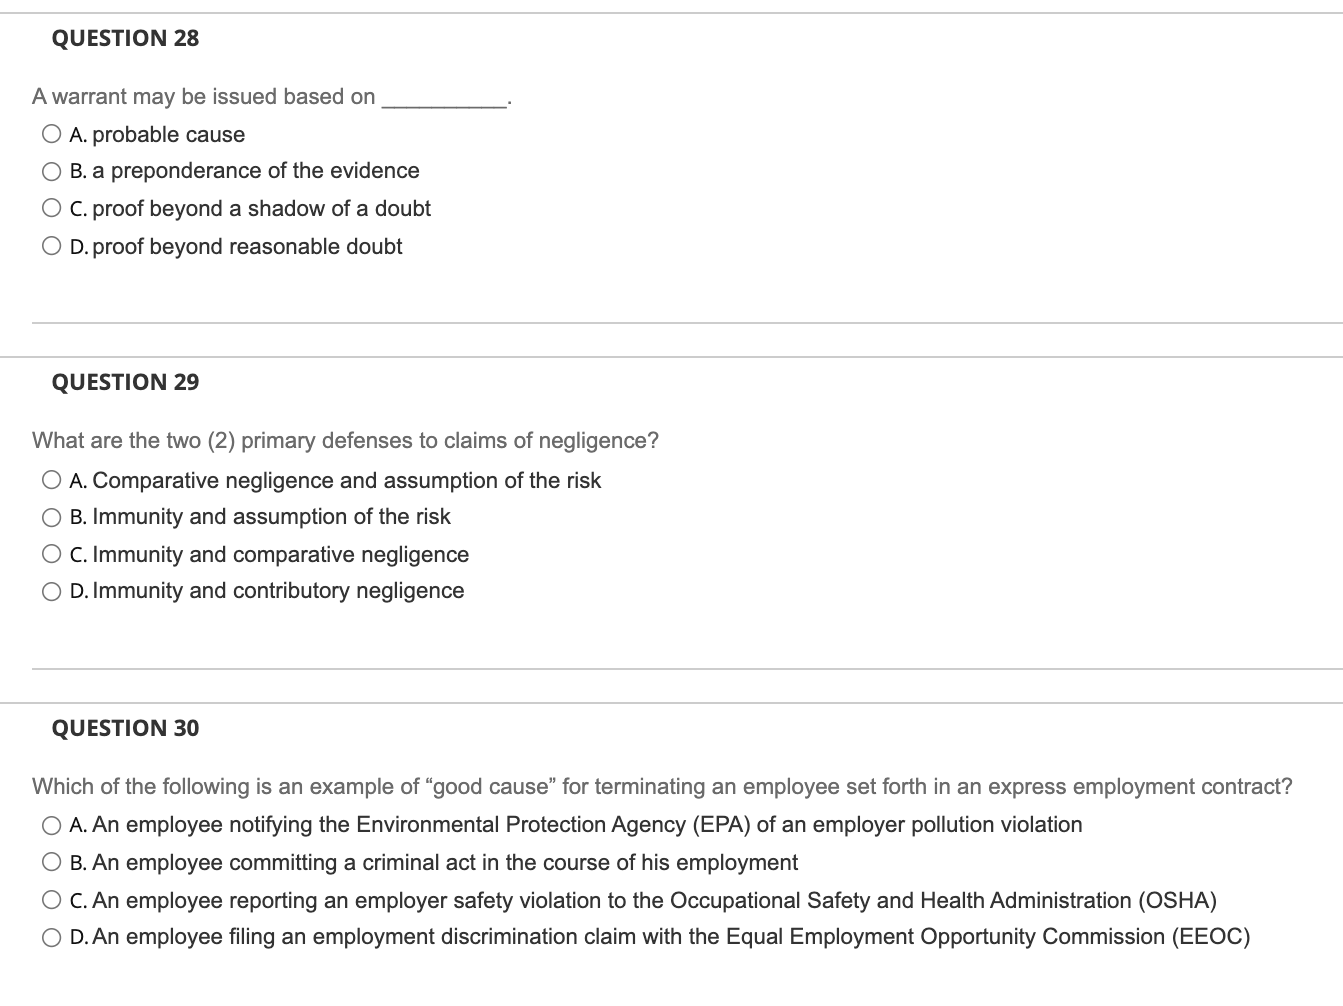Click the warrant question prompt text
The height and width of the screenshot is (1006, 1343).
270,96
